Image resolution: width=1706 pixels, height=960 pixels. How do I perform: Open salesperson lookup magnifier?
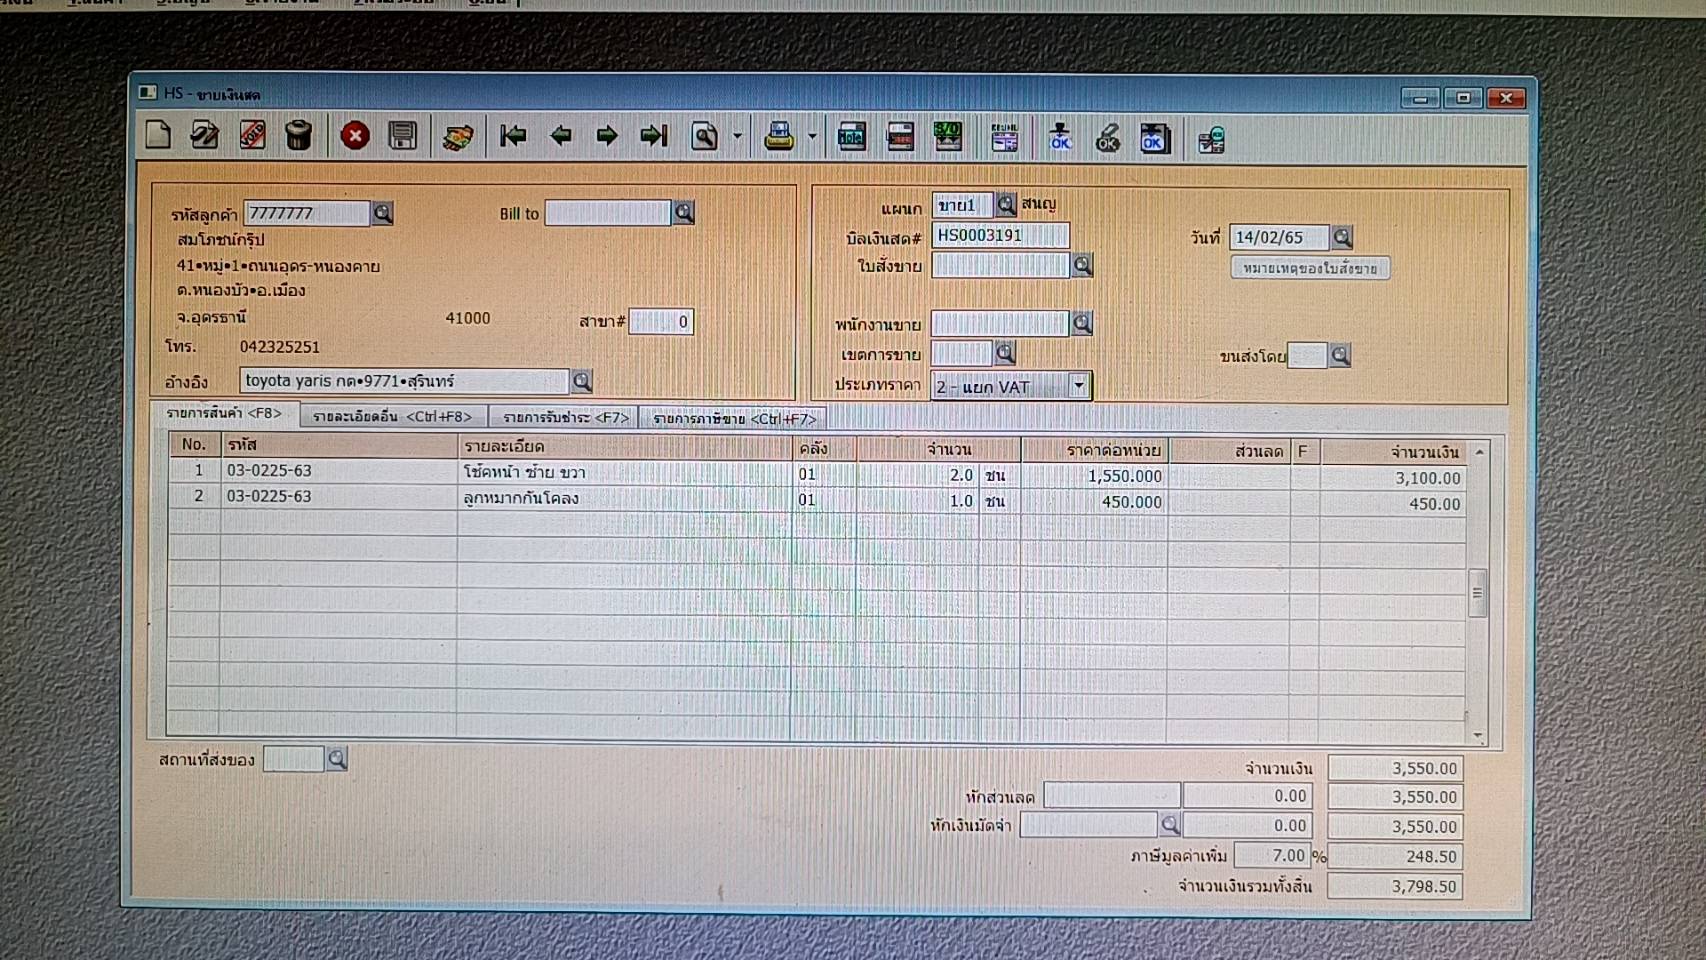coord(1082,323)
